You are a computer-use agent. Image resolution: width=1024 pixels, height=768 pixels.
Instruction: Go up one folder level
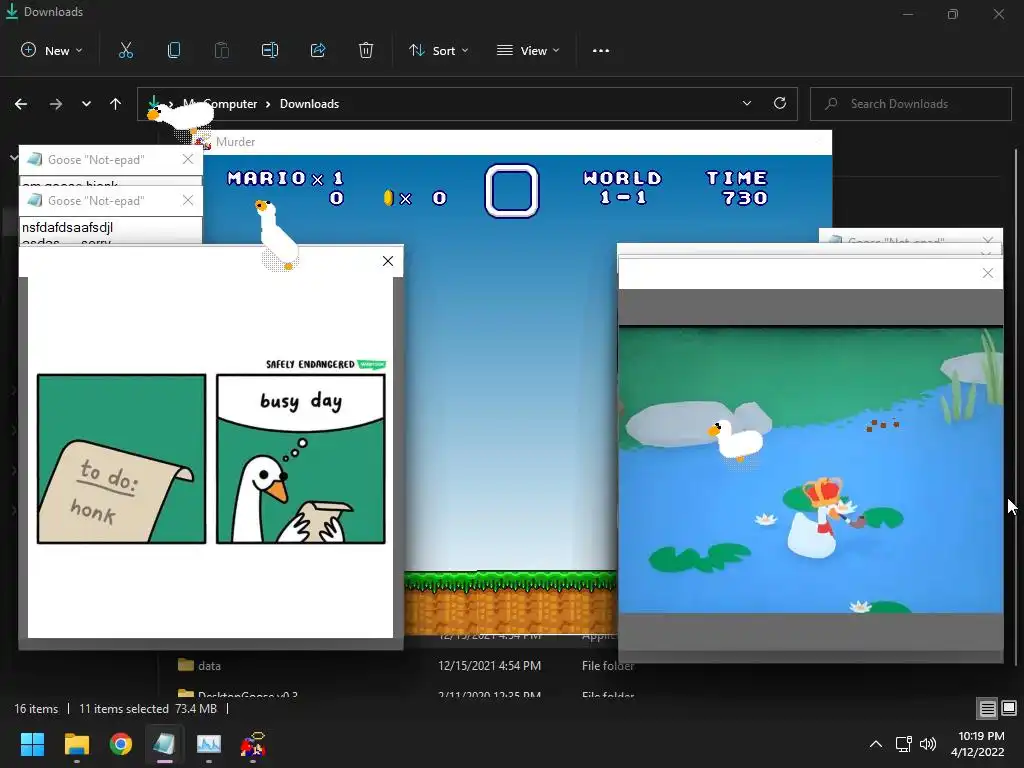click(x=116, y=104)
